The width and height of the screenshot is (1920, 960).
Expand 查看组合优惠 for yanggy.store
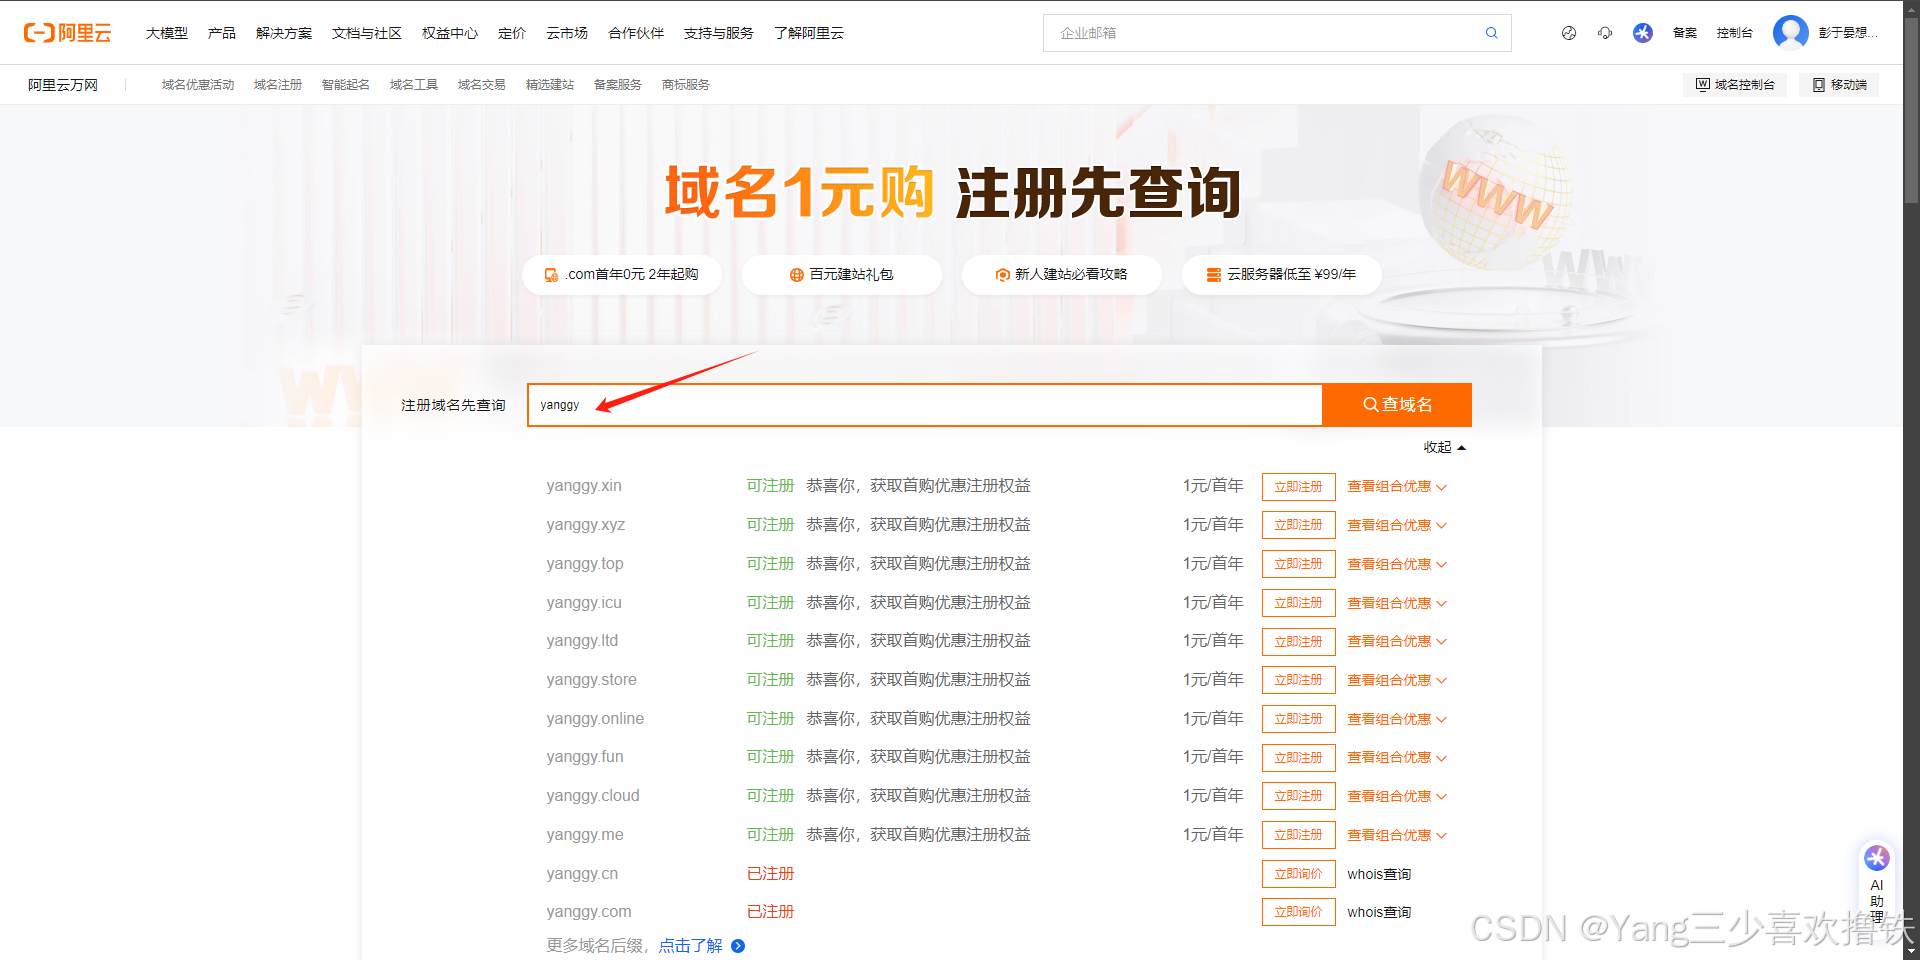[1397, 680]
